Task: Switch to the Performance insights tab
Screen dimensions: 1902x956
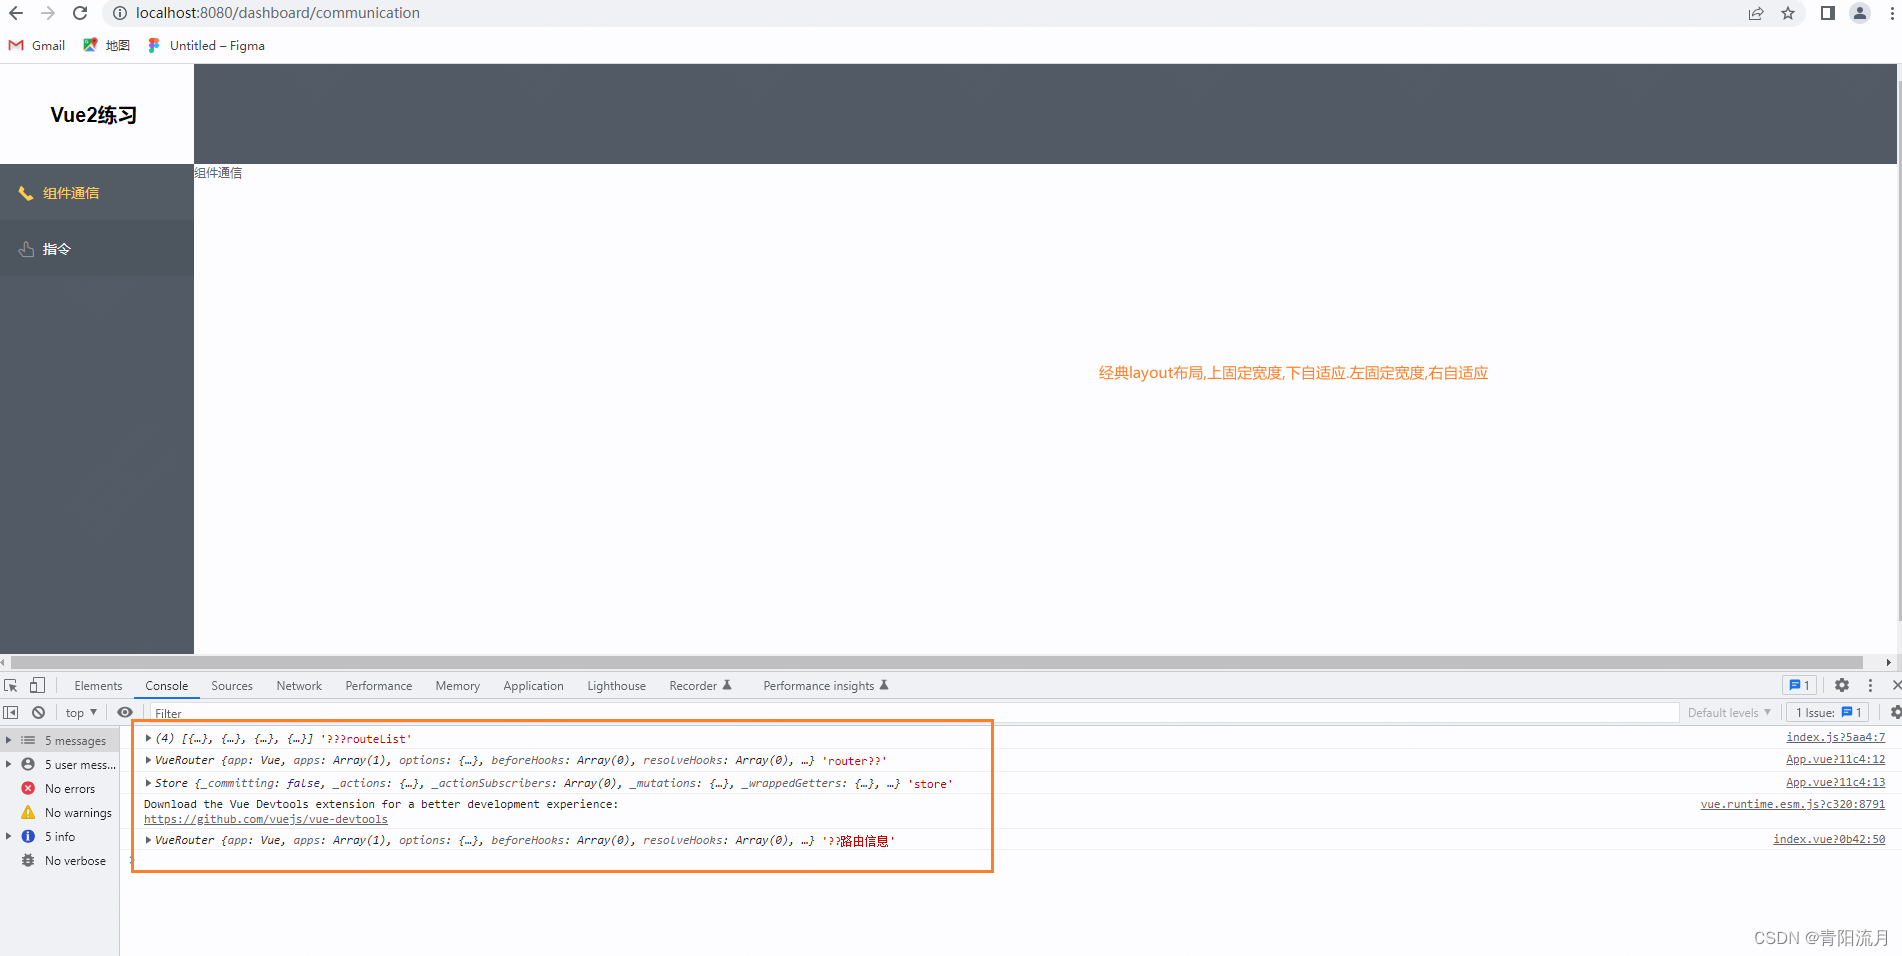Action: 825,686
